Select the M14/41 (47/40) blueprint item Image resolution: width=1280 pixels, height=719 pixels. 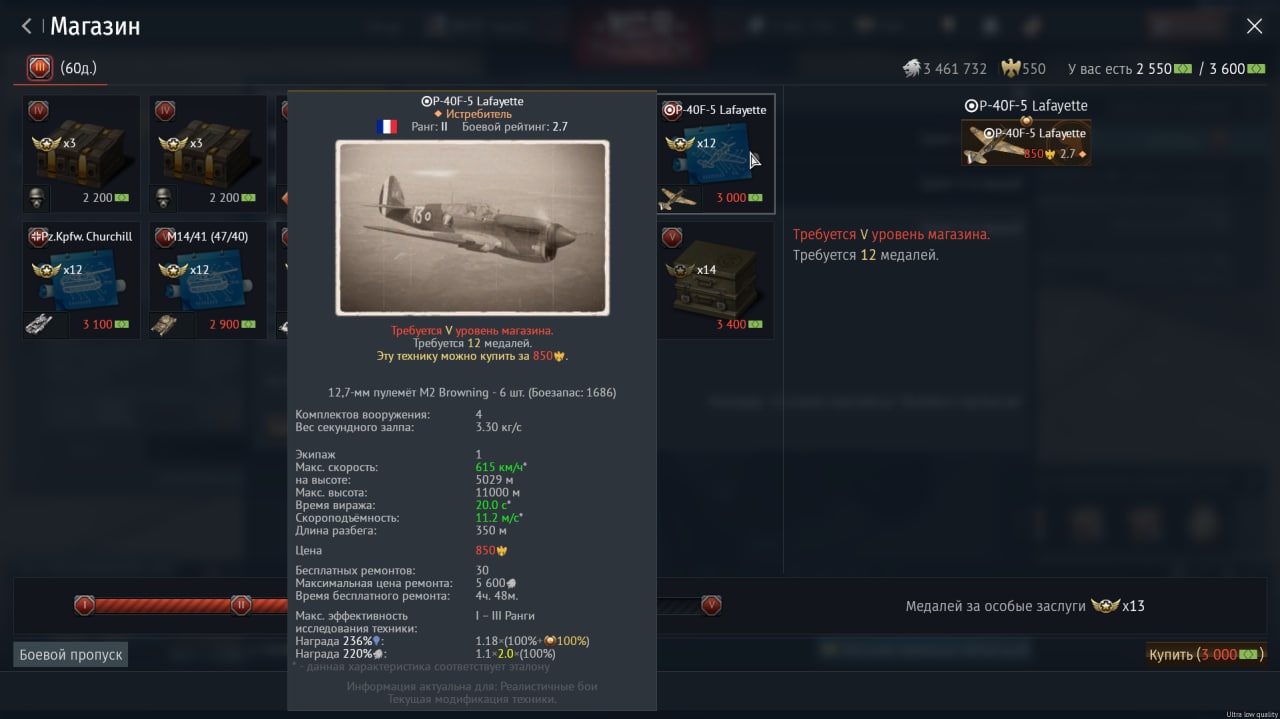click(208, 280)
